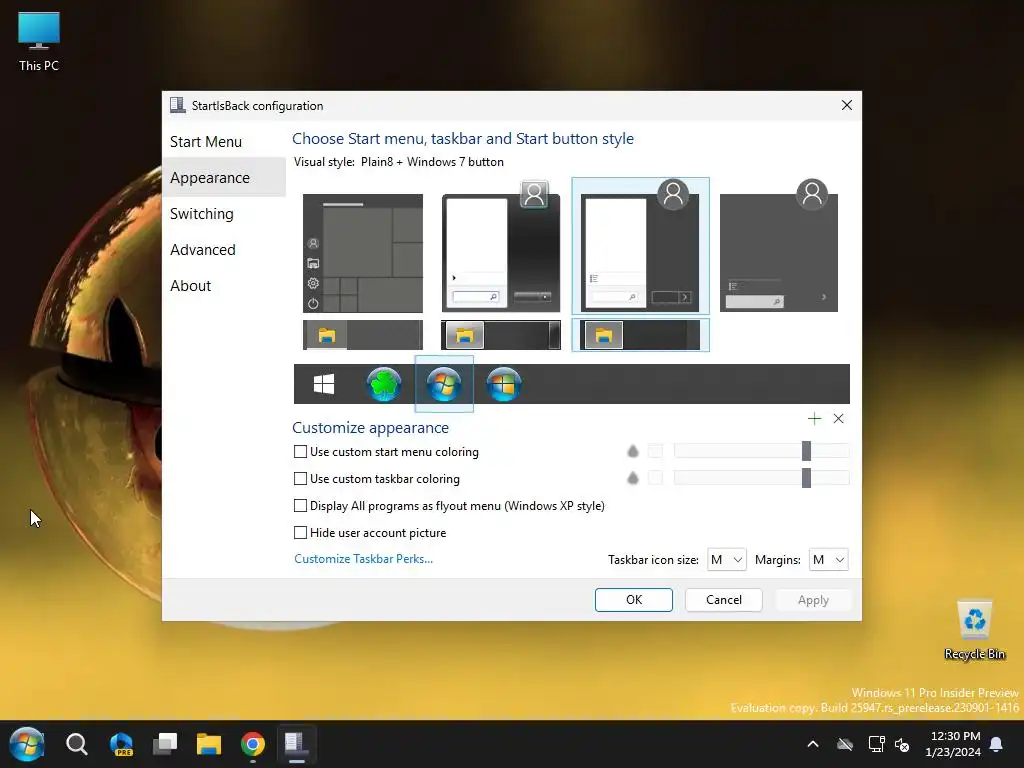Choose the first flat gray taskbar style

click(x=362, y=335)
